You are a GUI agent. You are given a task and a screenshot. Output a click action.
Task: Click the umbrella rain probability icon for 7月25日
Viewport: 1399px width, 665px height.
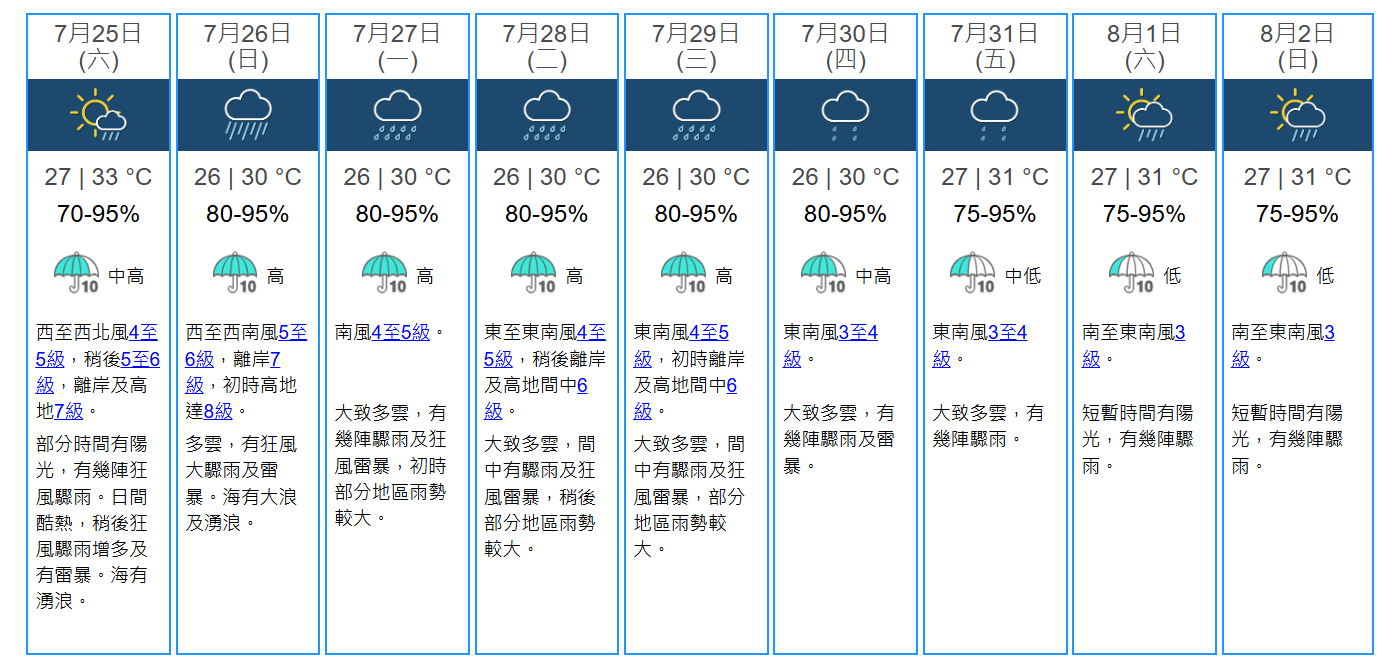77,272
